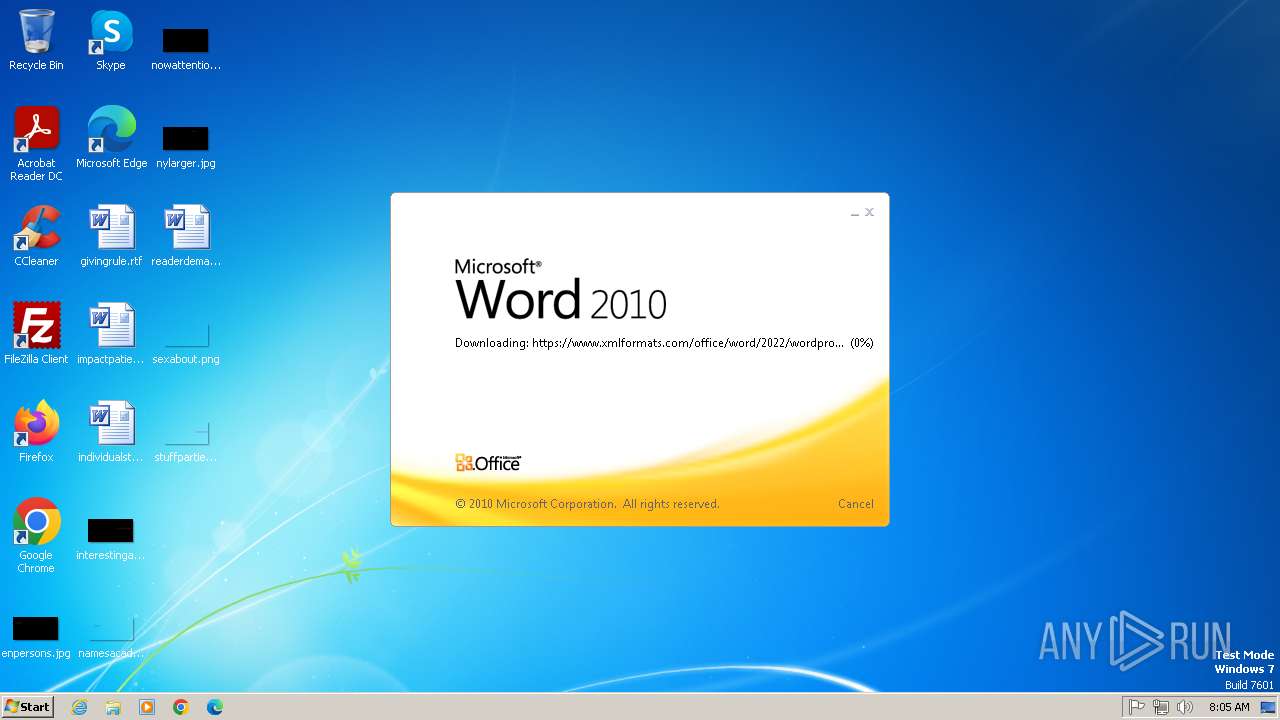Viewport: 1280px width, 720px height.
Task: Click the Show Desktop tray icon
Action: [1268, 707]
